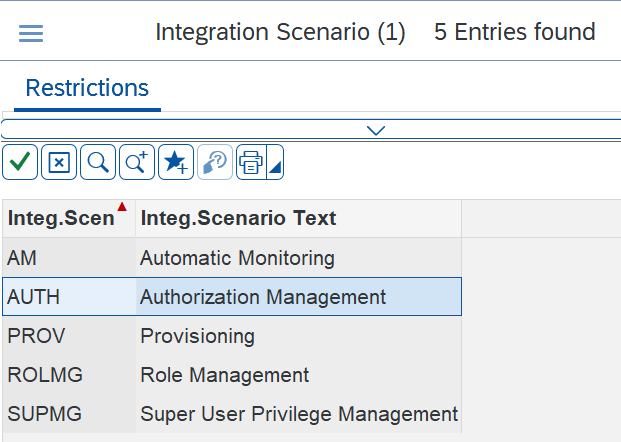
Task: Confirm selection with the green checkmark
Action: coord(20,162)
